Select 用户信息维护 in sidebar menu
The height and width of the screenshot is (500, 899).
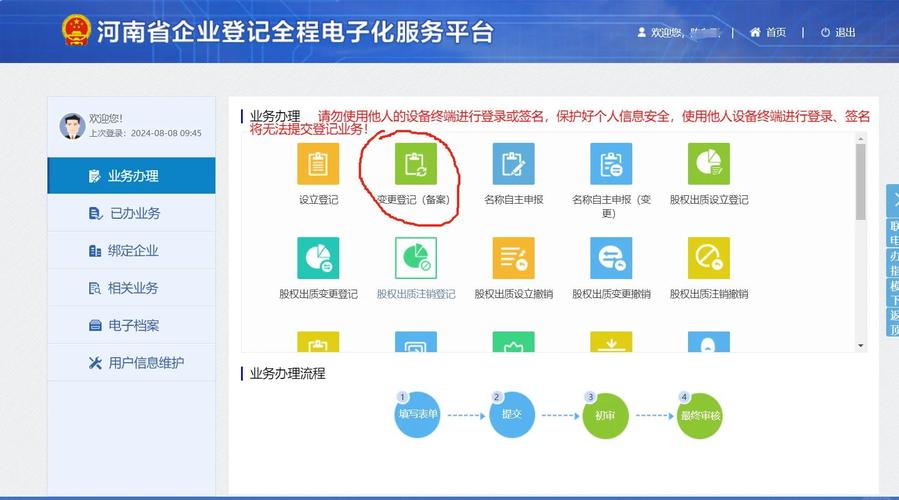[x=131, y=362]
